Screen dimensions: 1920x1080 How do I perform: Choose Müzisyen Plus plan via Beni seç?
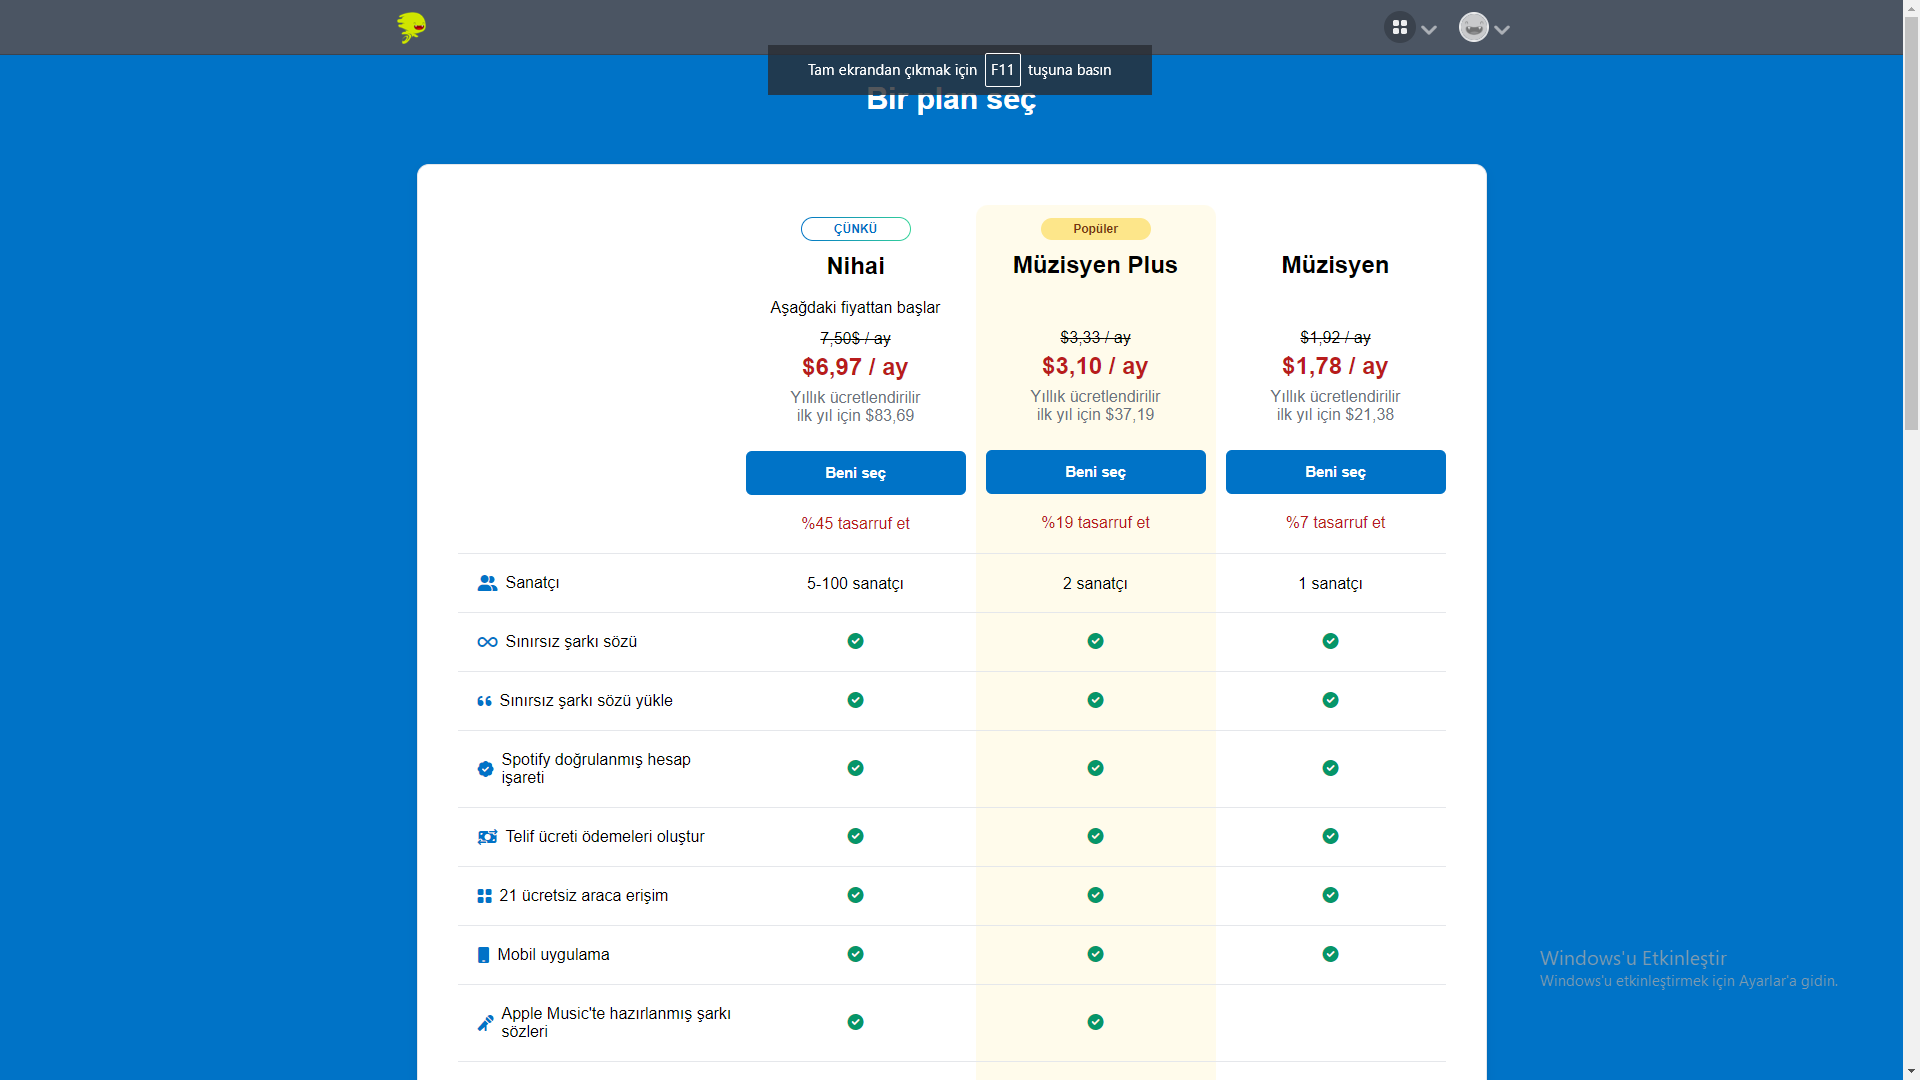click(x=1095, y=472)
